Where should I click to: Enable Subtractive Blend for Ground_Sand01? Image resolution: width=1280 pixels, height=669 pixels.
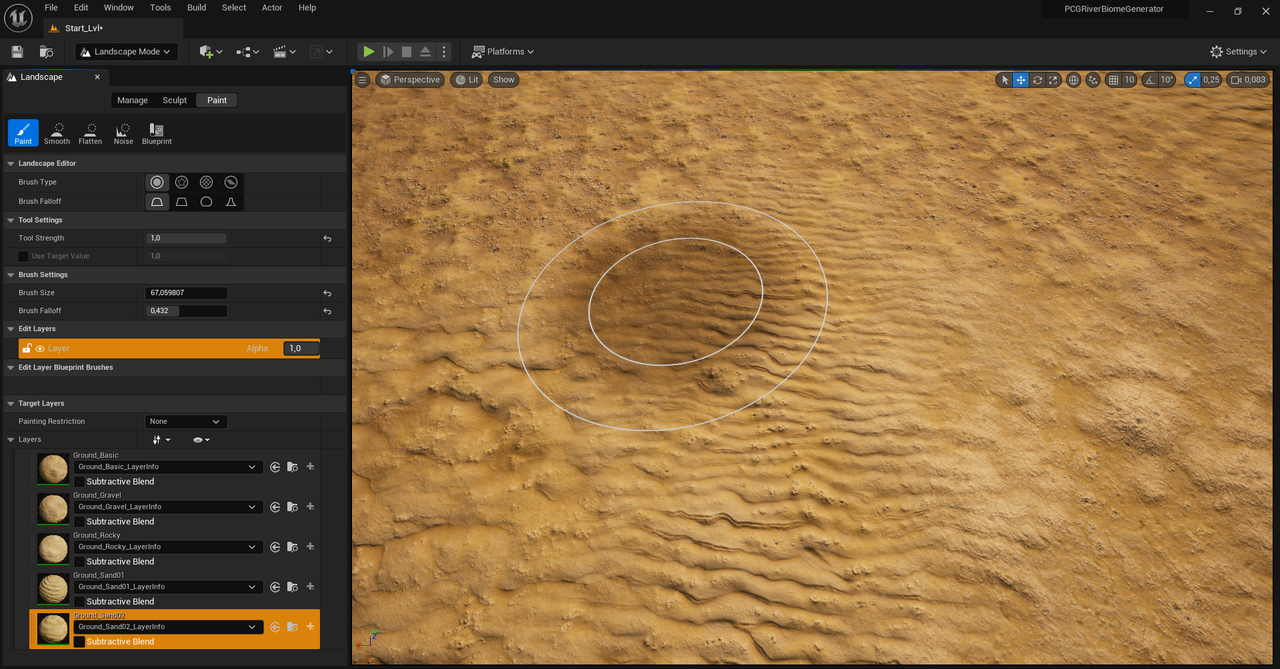(79, 602)
